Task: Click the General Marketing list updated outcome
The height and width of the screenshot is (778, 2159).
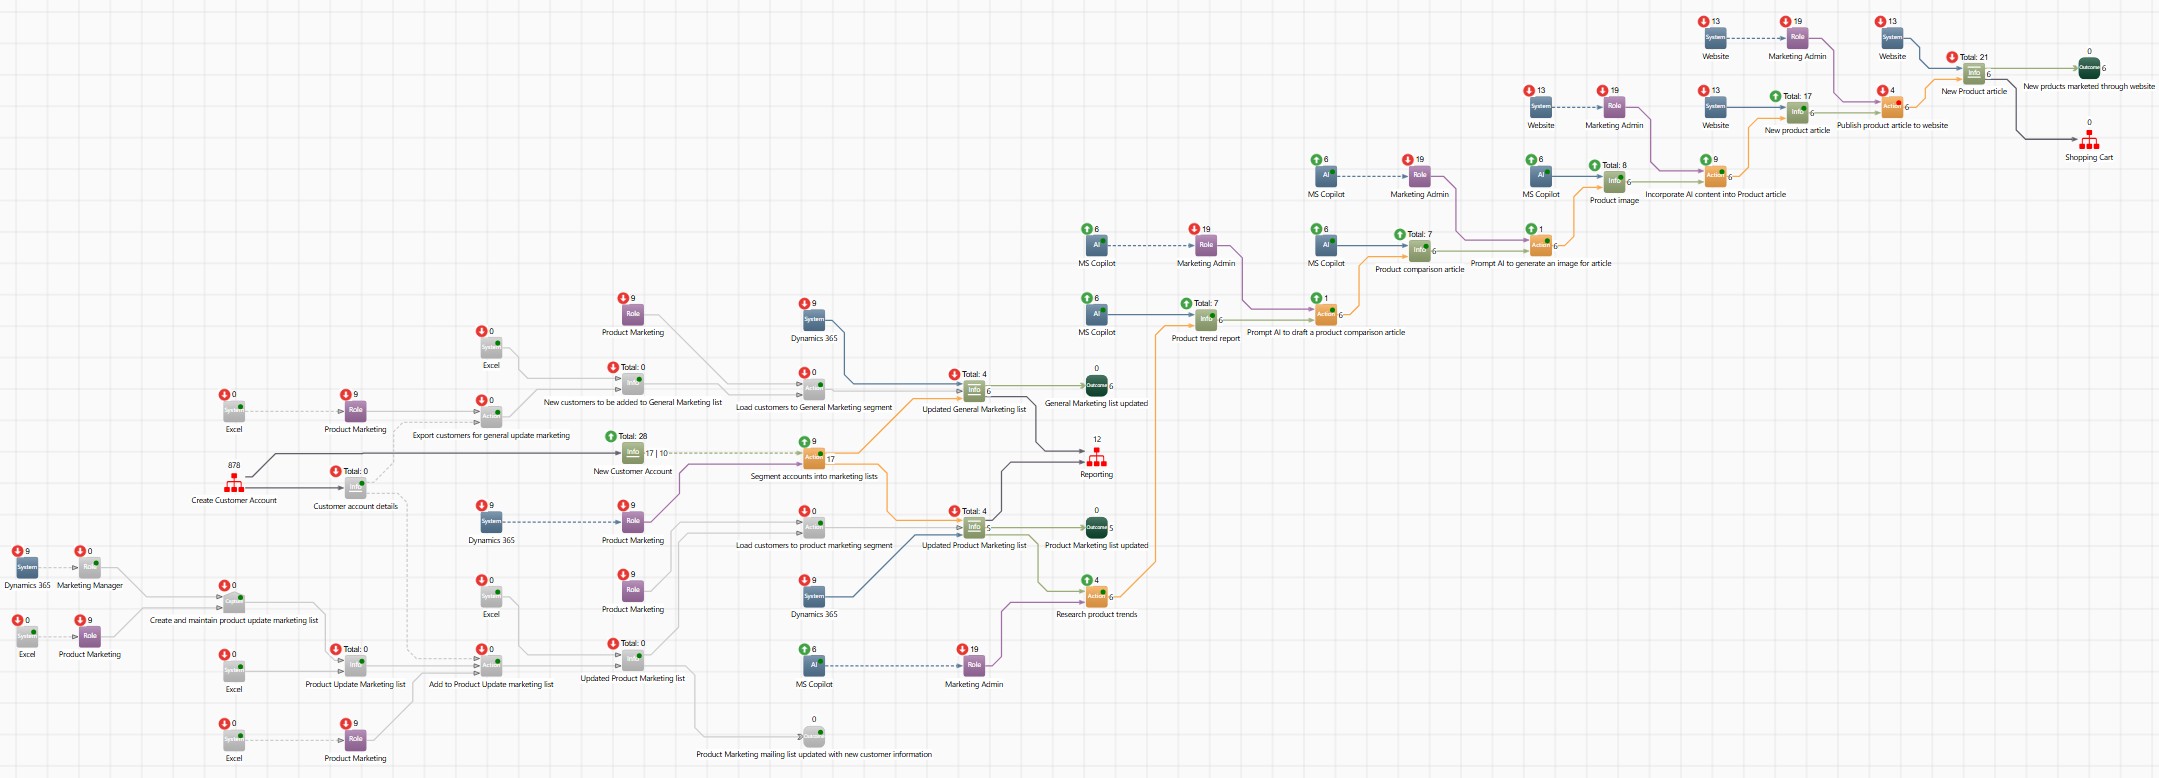Action: coord(1096,386)
